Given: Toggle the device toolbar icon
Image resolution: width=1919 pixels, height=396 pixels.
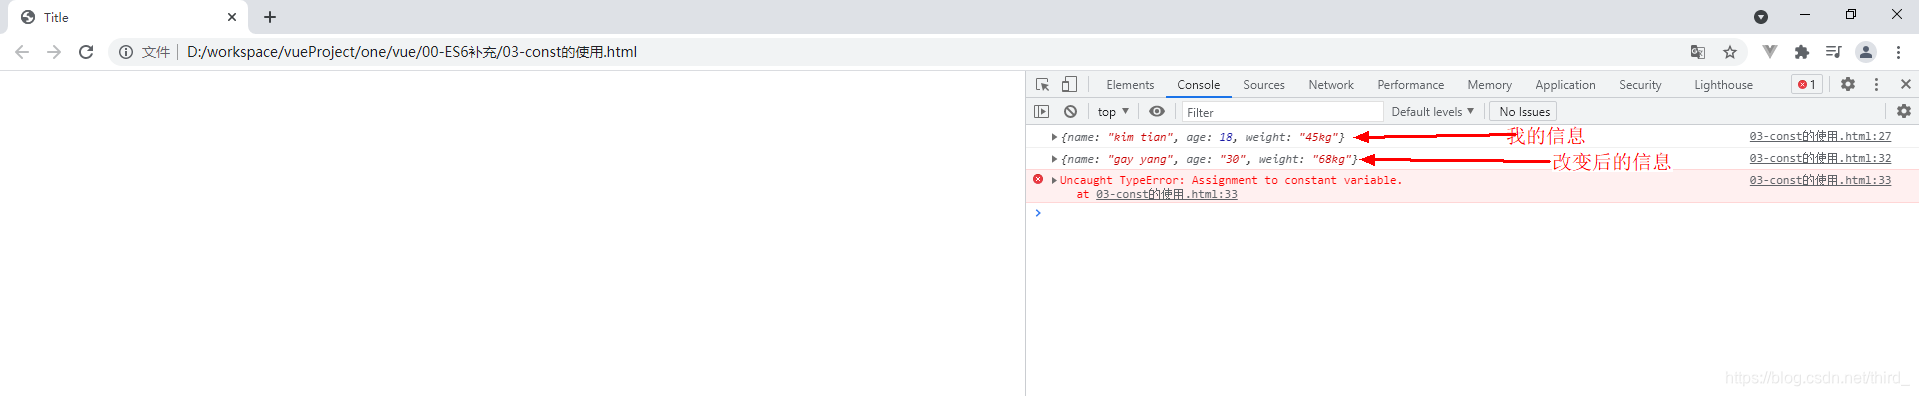Looking at the screenshot, I should coord(1070,85).
